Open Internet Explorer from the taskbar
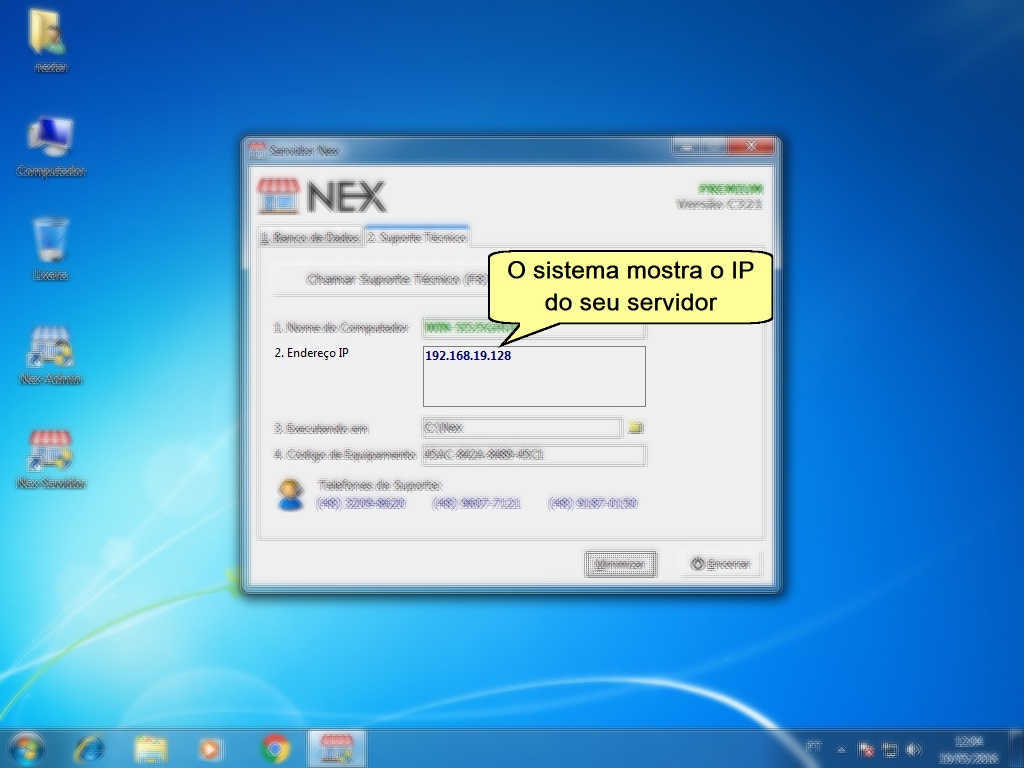This screenshot has width=1024, height=768. 90,748
